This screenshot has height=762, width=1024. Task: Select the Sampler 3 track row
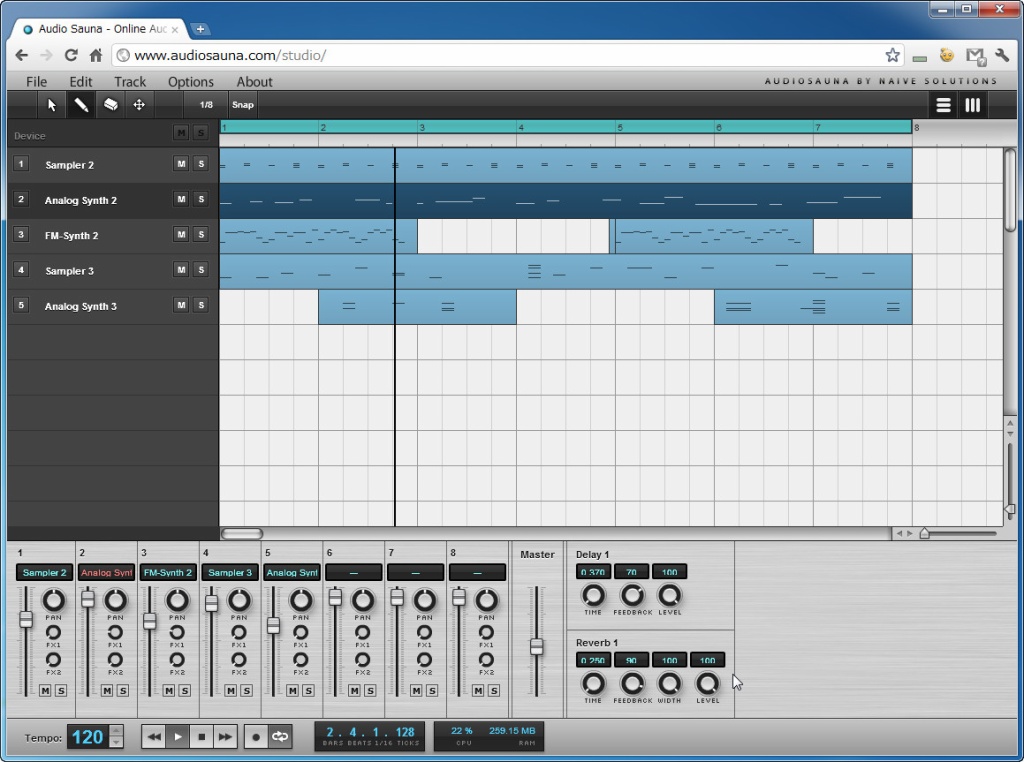(113, 270)
